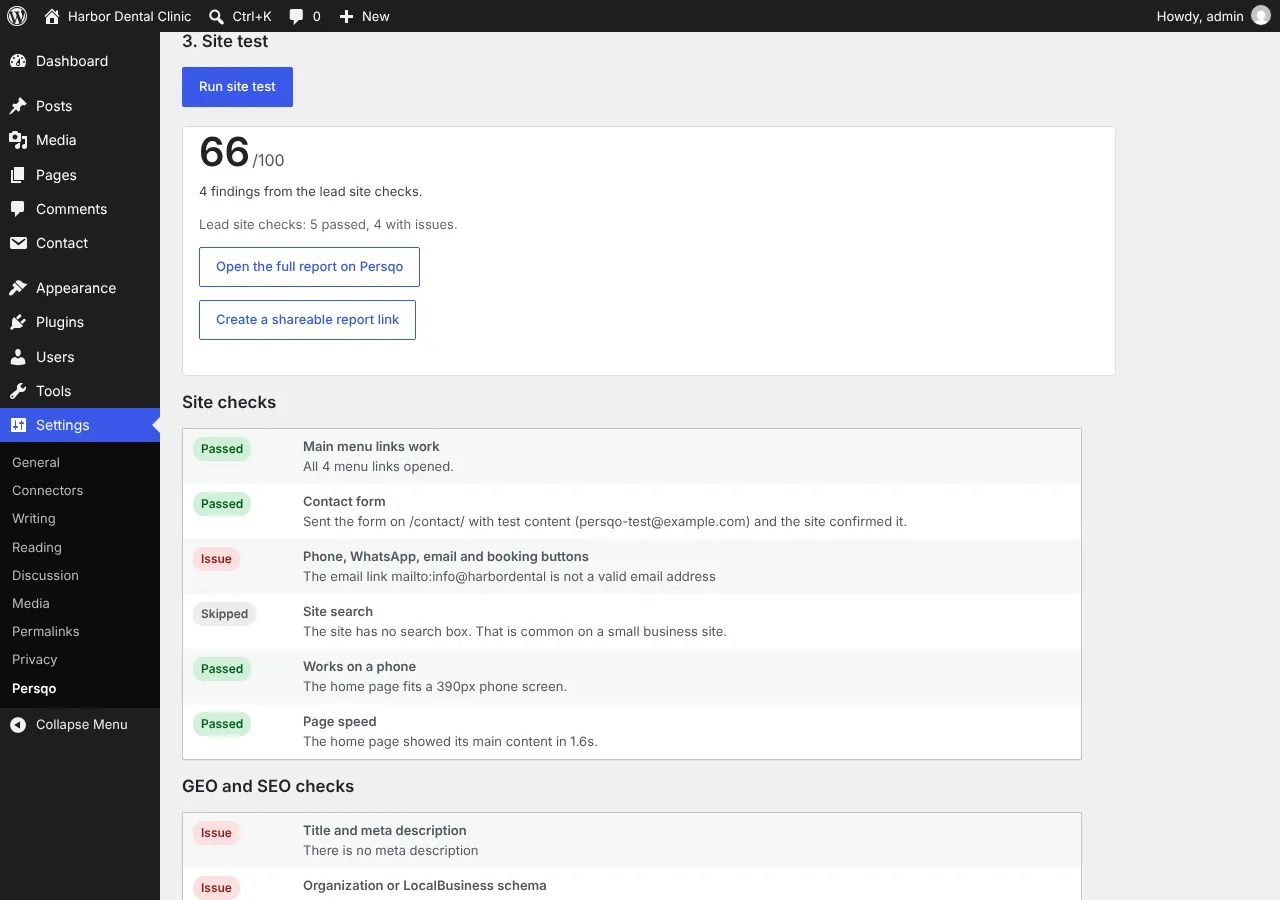Screen dimensions: 1280x900
Task: Click the 66 score number
Action: [224, 152]
